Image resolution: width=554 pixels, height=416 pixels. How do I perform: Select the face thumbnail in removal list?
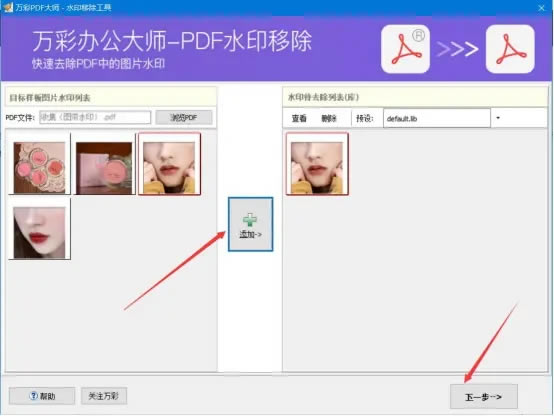pos(317,164)
